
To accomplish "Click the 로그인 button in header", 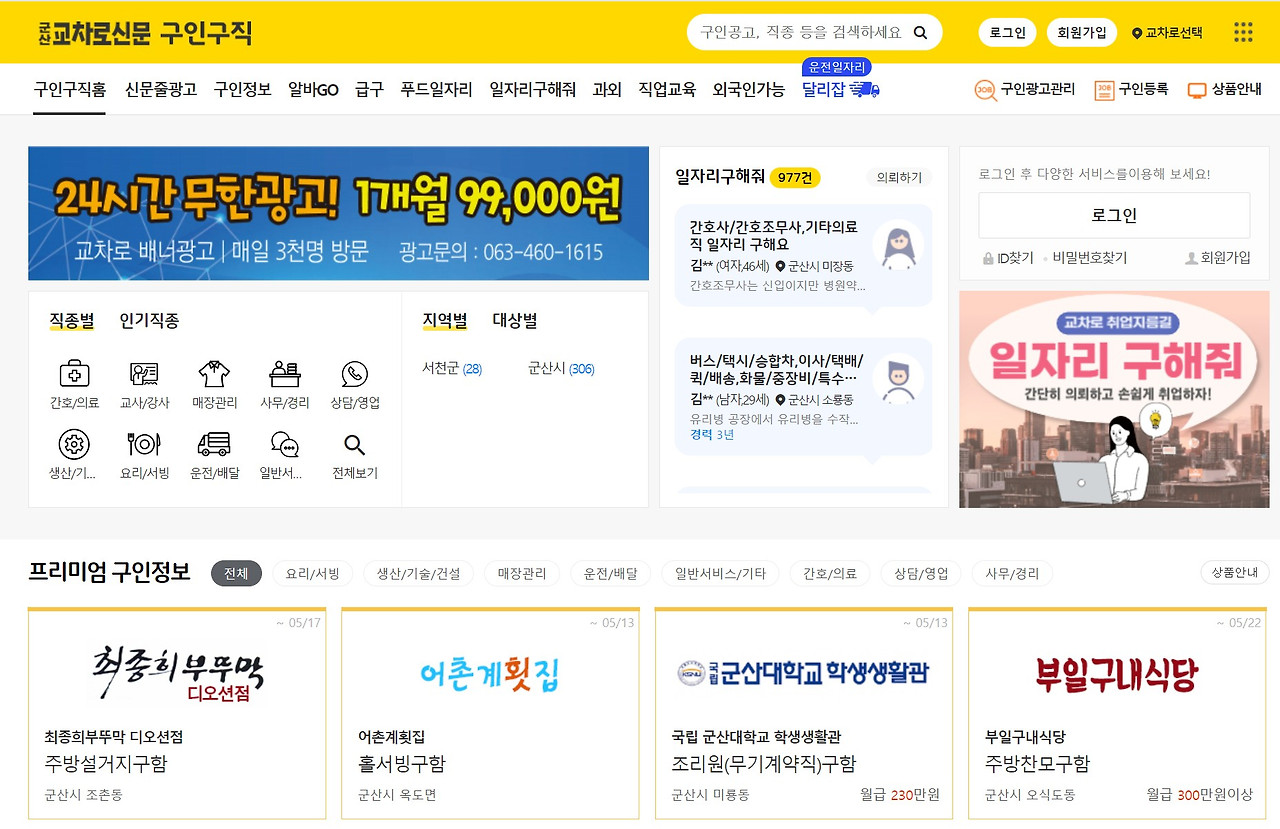I will (1007, 32).
